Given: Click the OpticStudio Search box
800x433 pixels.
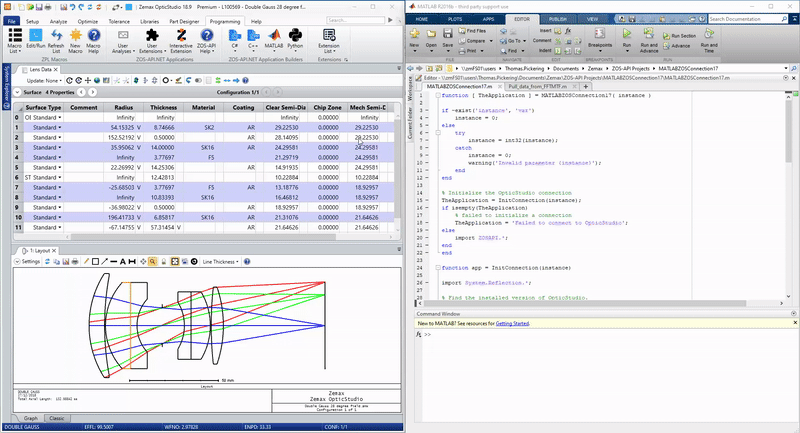Looking at the screenshot, I should [x=355, y=20].
